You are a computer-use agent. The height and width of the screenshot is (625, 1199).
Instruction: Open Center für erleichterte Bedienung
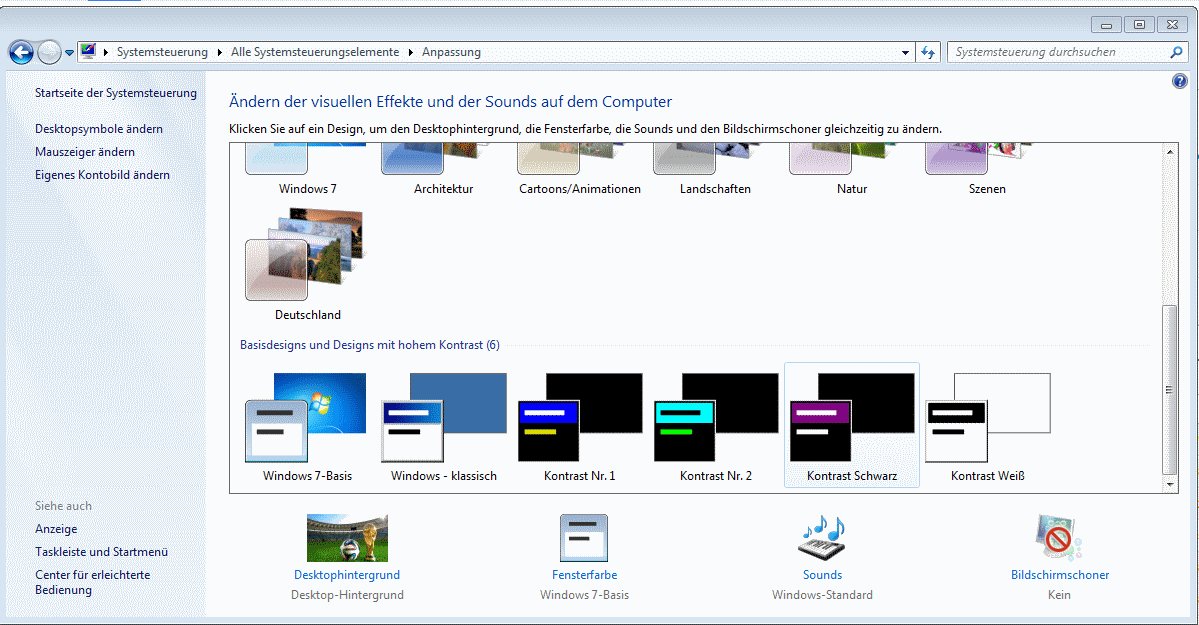93,582
